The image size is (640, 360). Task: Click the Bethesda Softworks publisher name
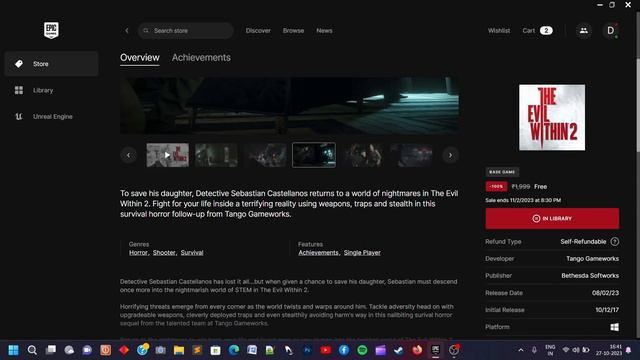590,276
